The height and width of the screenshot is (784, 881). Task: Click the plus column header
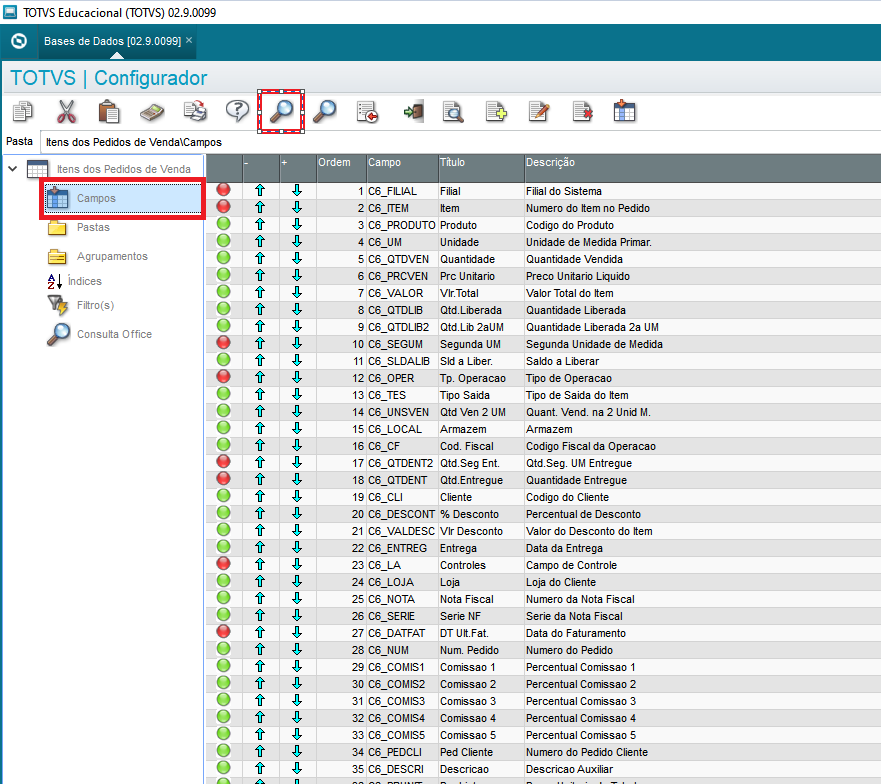click(x=298, y=168)
